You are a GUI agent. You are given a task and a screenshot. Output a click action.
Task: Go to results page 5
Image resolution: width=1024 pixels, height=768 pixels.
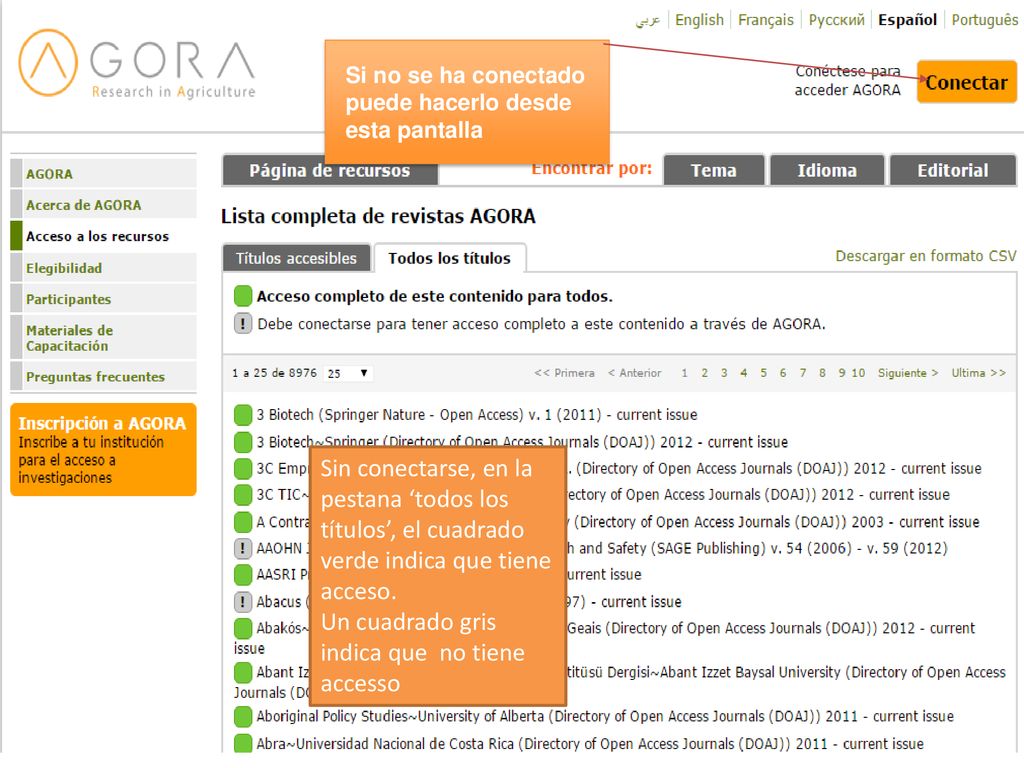pos(763,373)
